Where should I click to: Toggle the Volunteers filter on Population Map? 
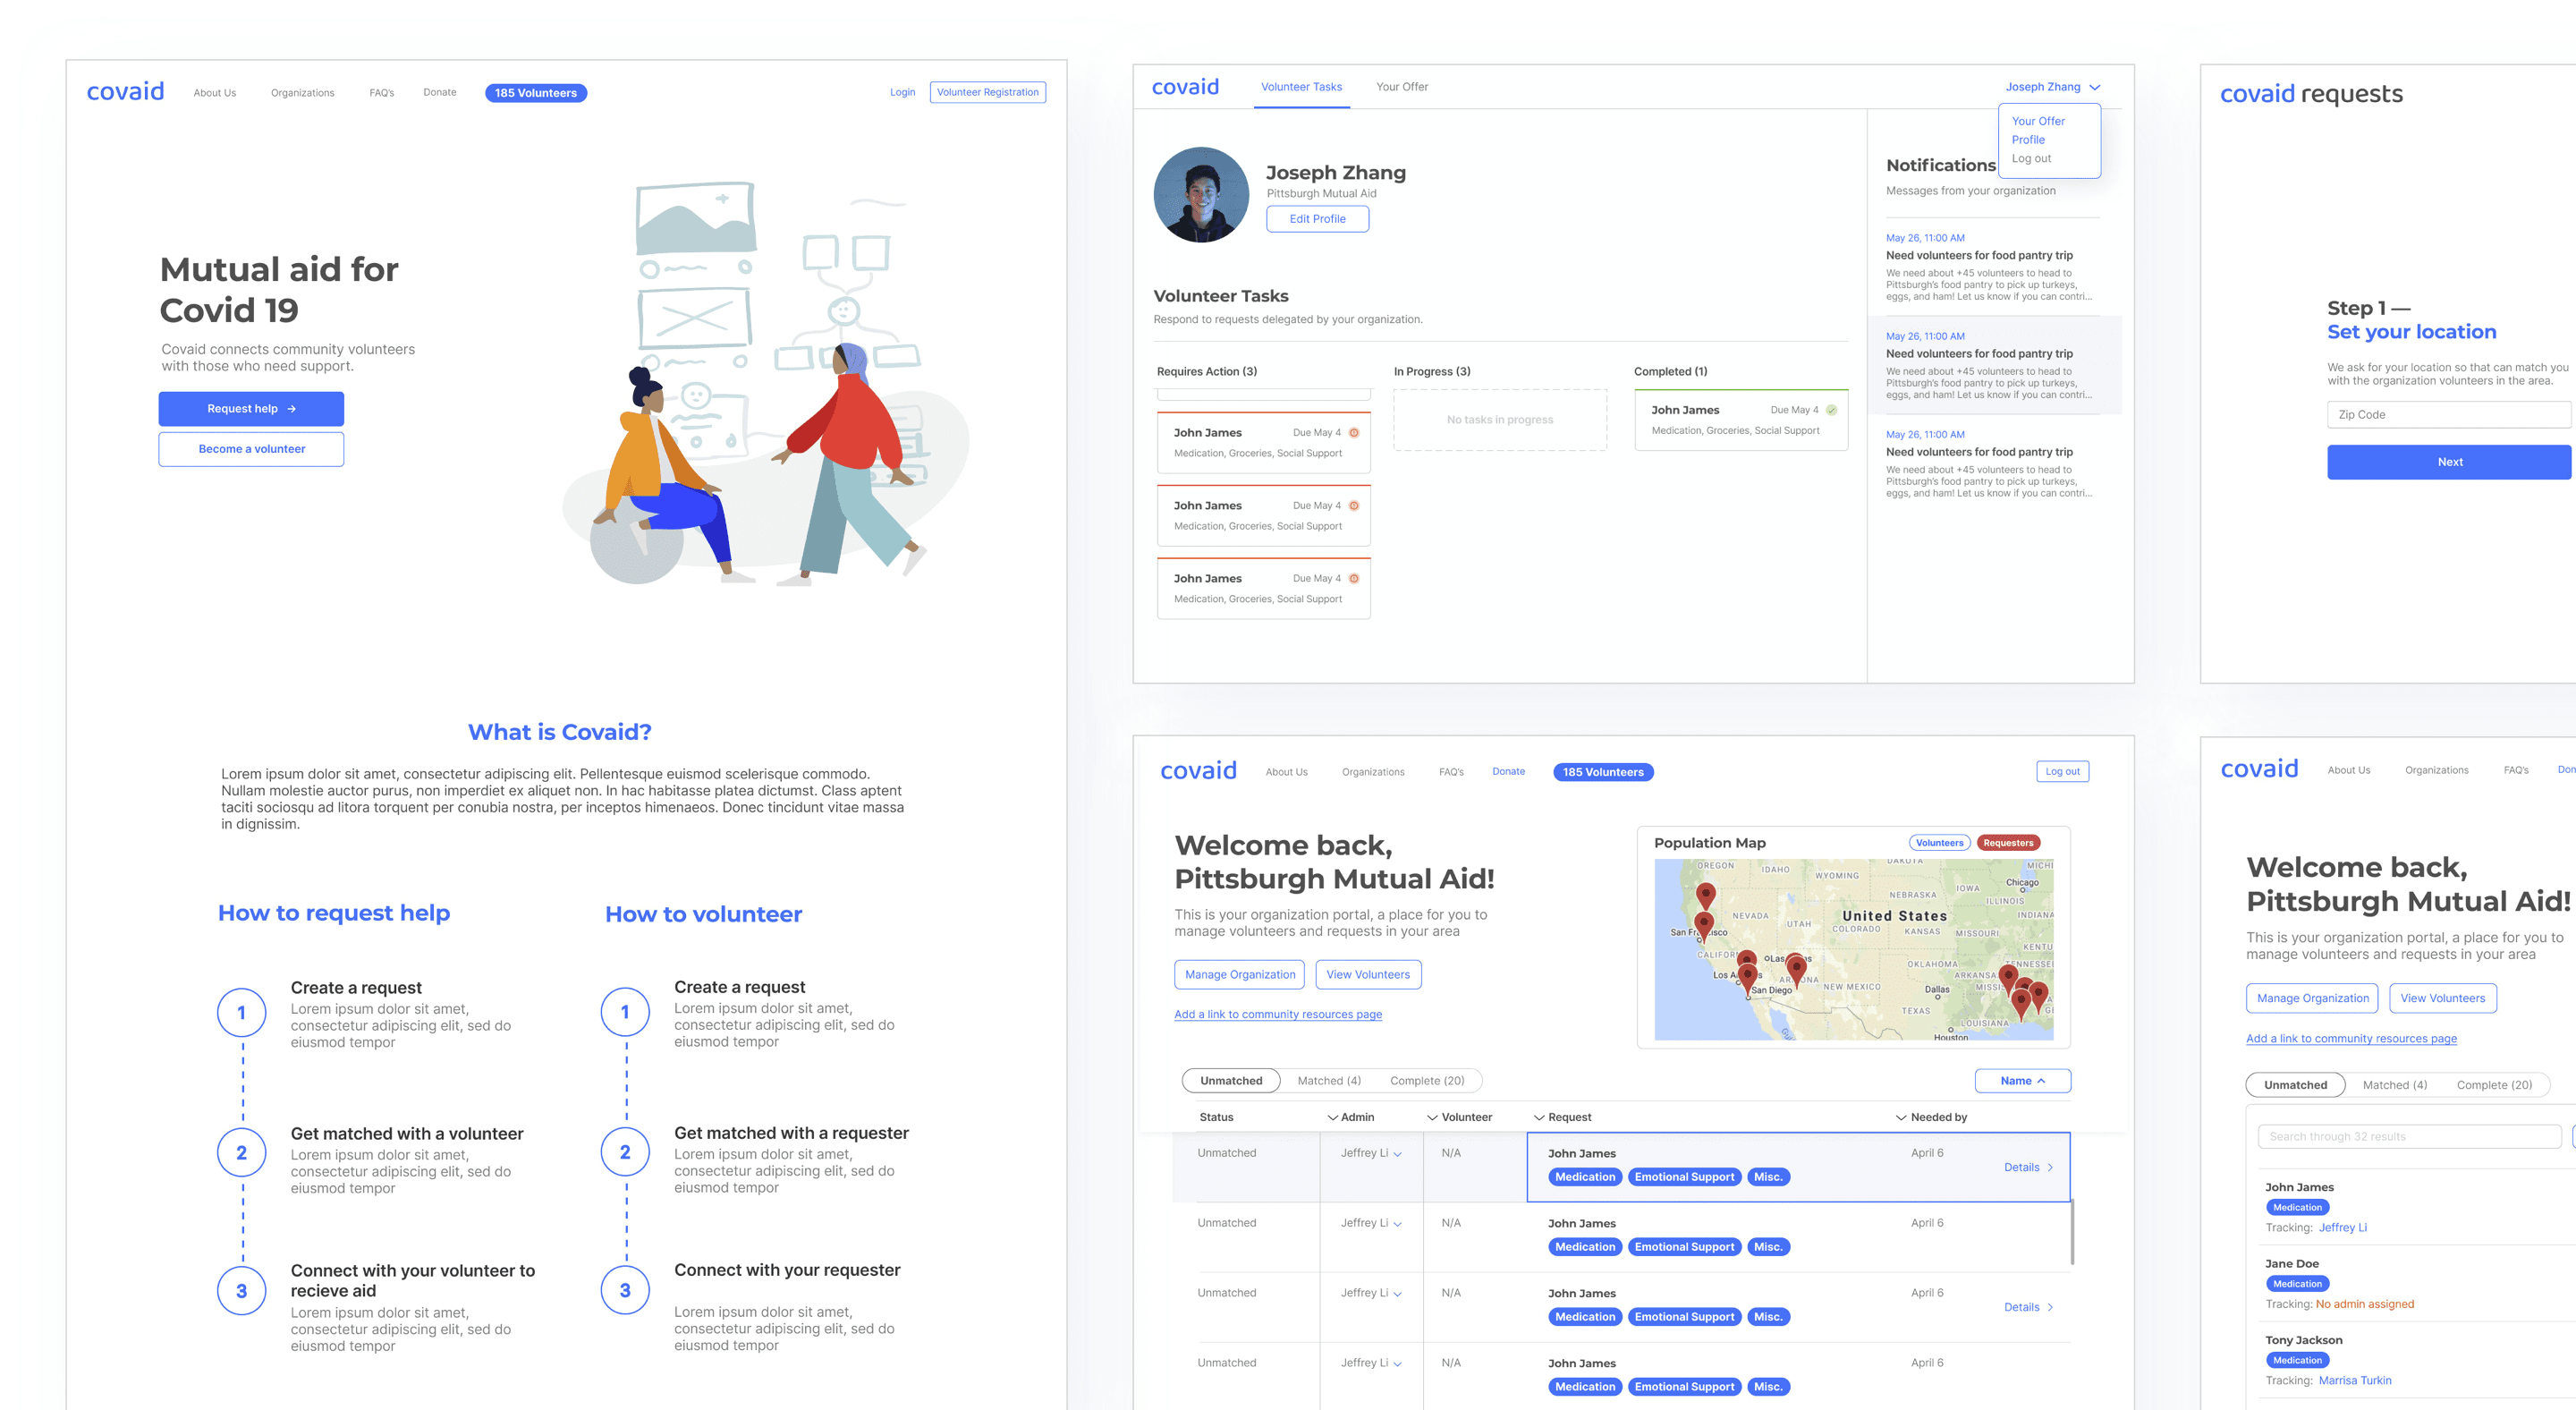tap(1939, 843)
